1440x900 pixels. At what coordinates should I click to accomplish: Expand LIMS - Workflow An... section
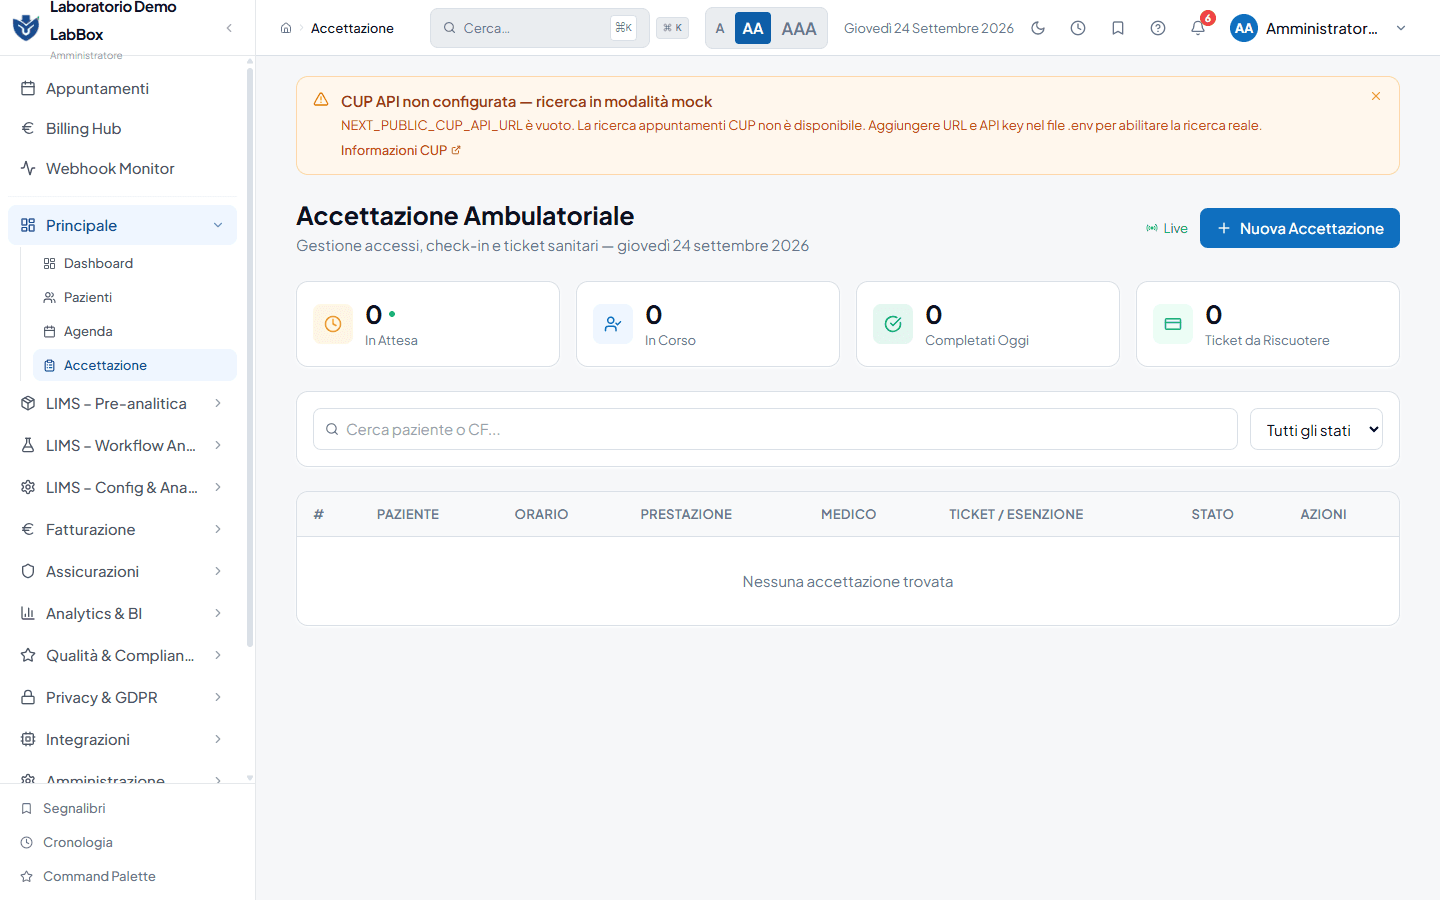coord(122,445)
